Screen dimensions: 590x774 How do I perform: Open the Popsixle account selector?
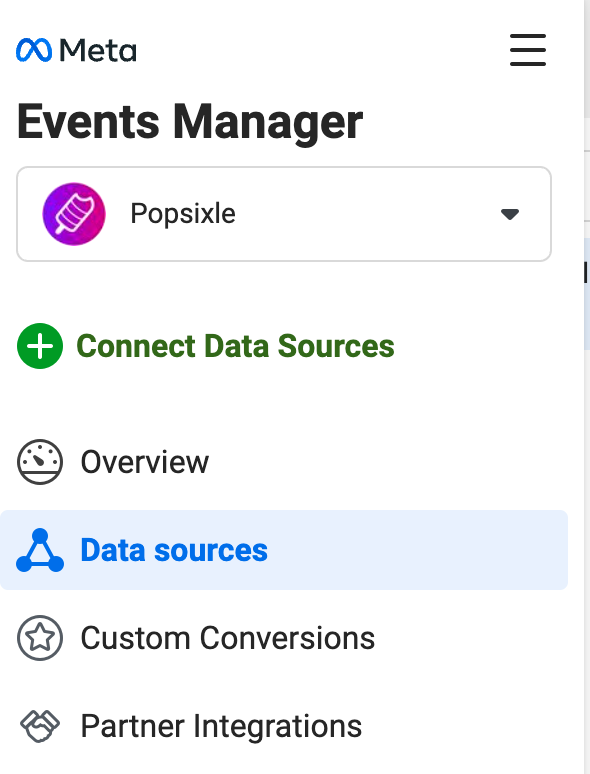tap(284, 214)
